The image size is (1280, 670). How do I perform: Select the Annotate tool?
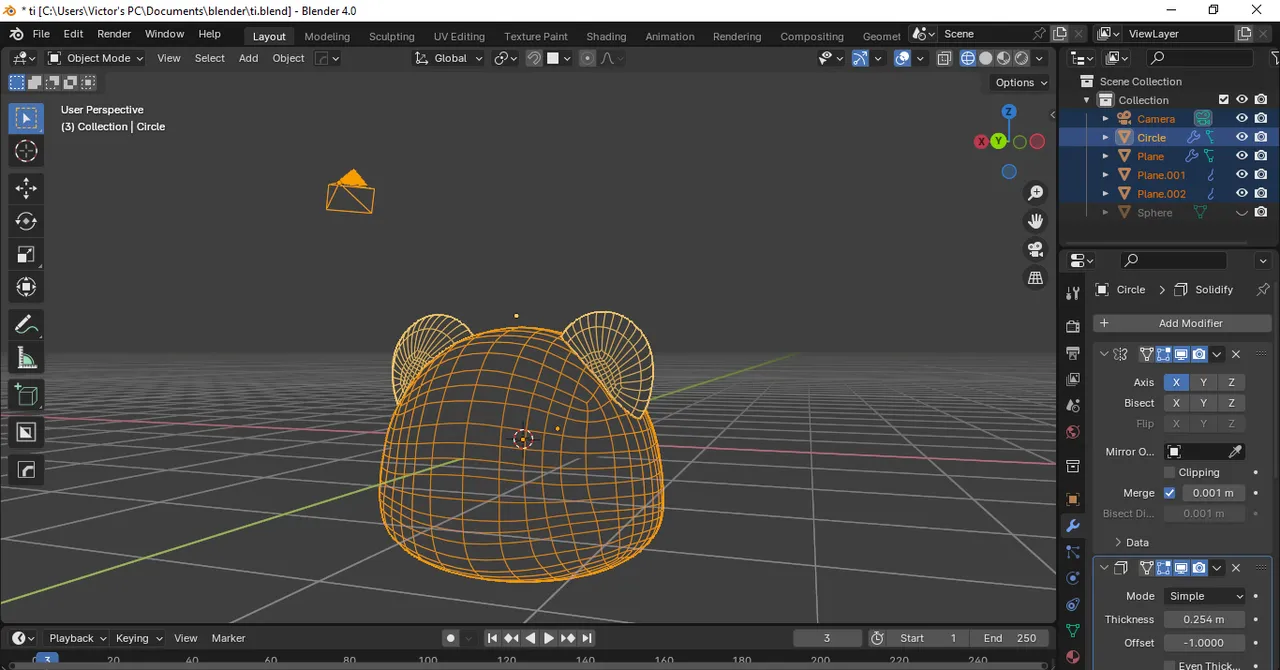[x=26, y=325]
